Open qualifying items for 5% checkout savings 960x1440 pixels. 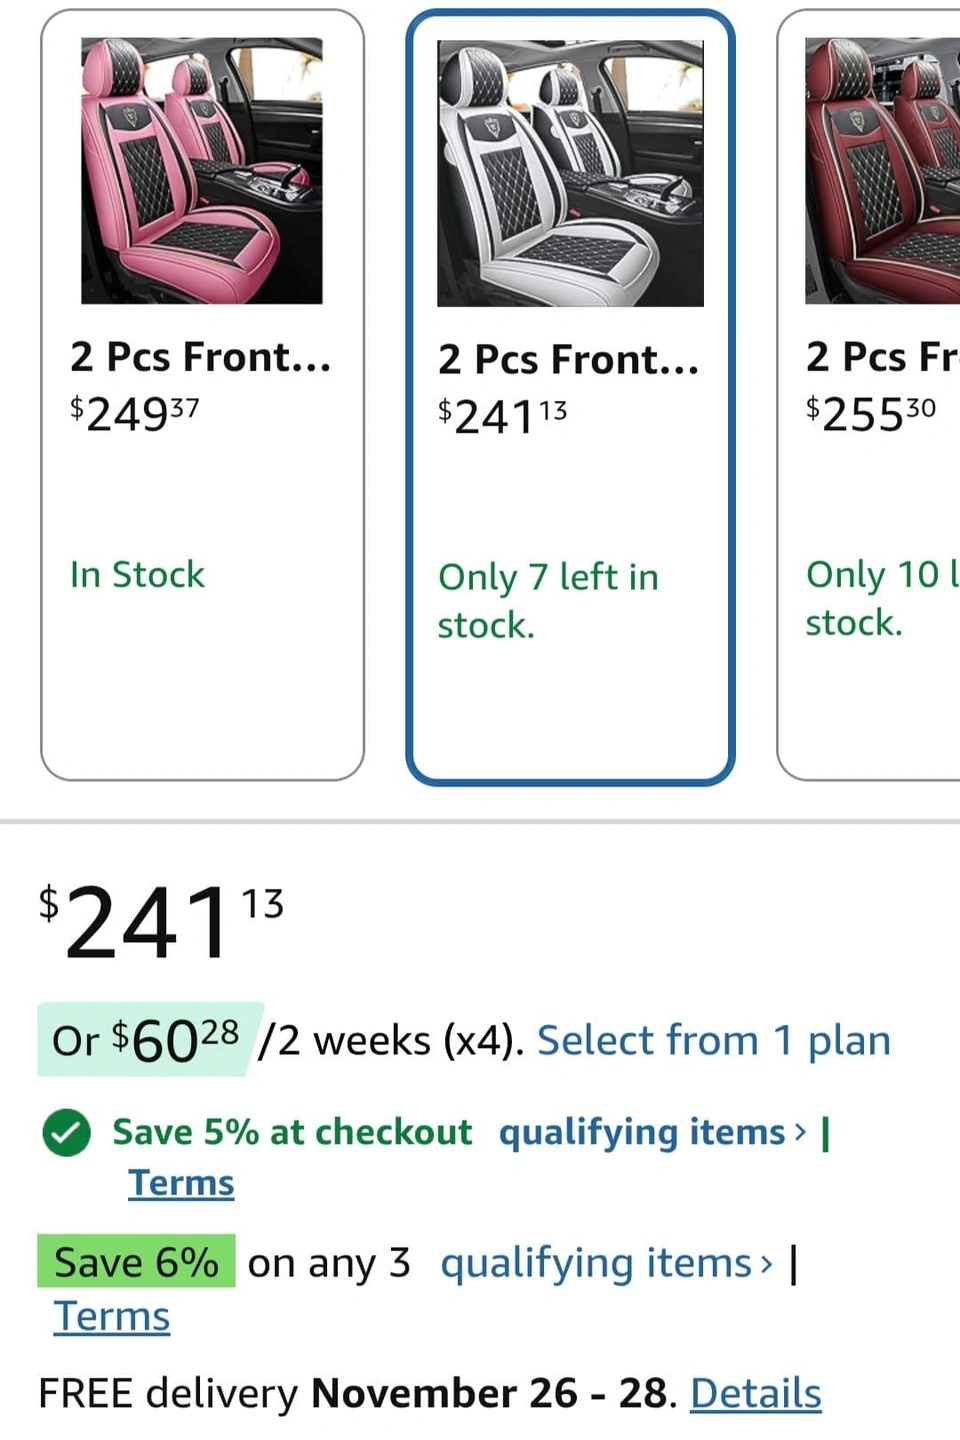(x=642, y=1132)
